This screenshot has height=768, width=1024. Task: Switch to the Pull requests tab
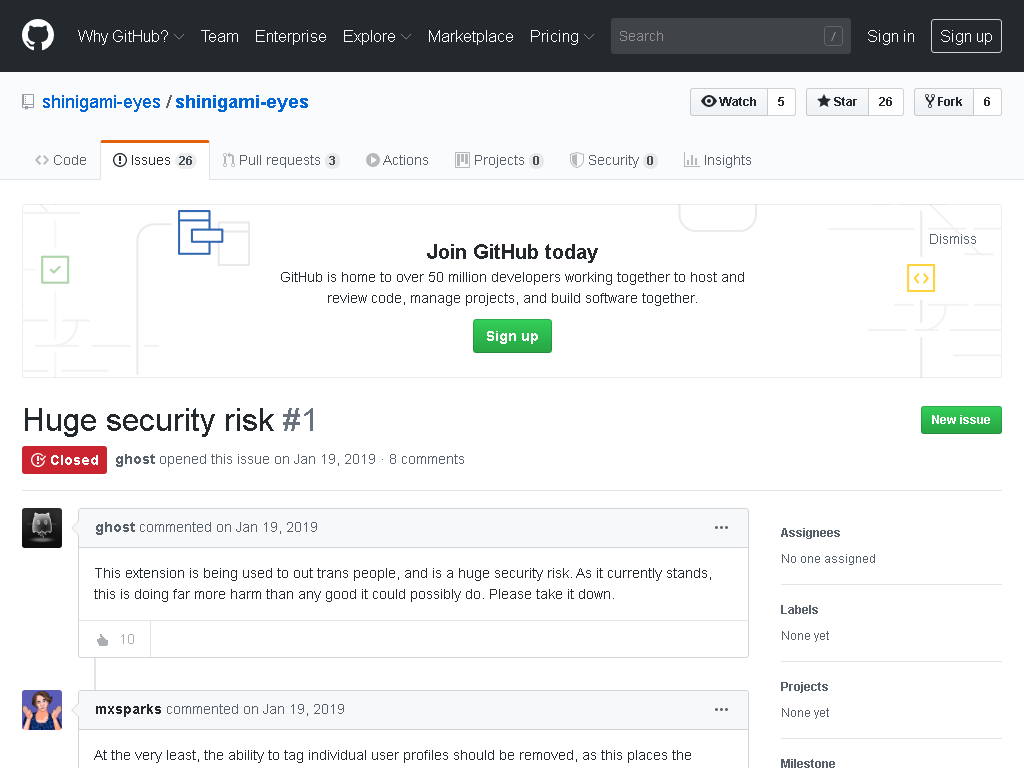pyautogui.click(x=280, y=161)
